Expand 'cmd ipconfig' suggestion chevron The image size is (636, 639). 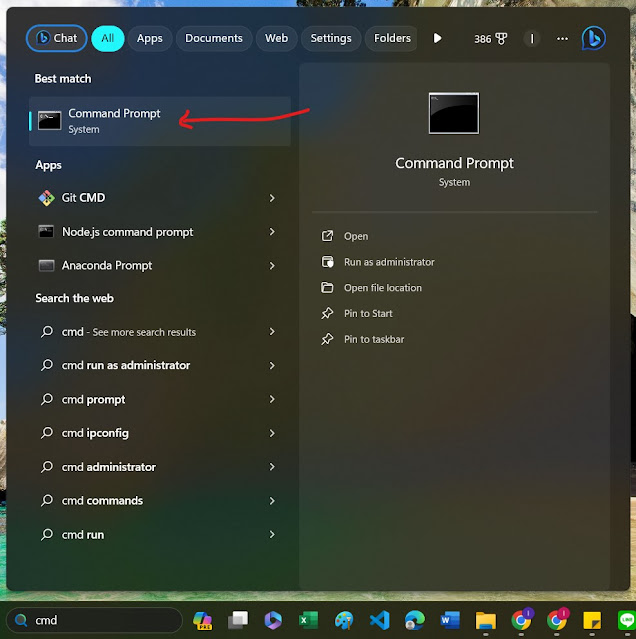click(272, 433)
